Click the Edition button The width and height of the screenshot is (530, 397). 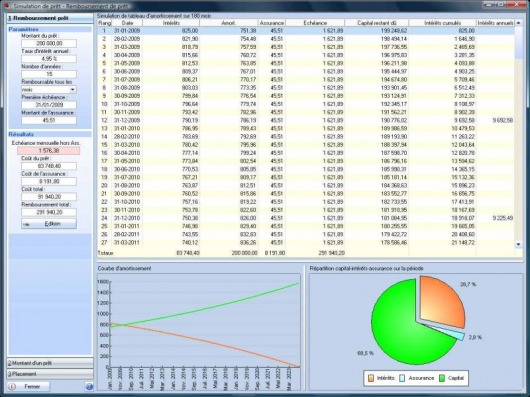point(49,224)
